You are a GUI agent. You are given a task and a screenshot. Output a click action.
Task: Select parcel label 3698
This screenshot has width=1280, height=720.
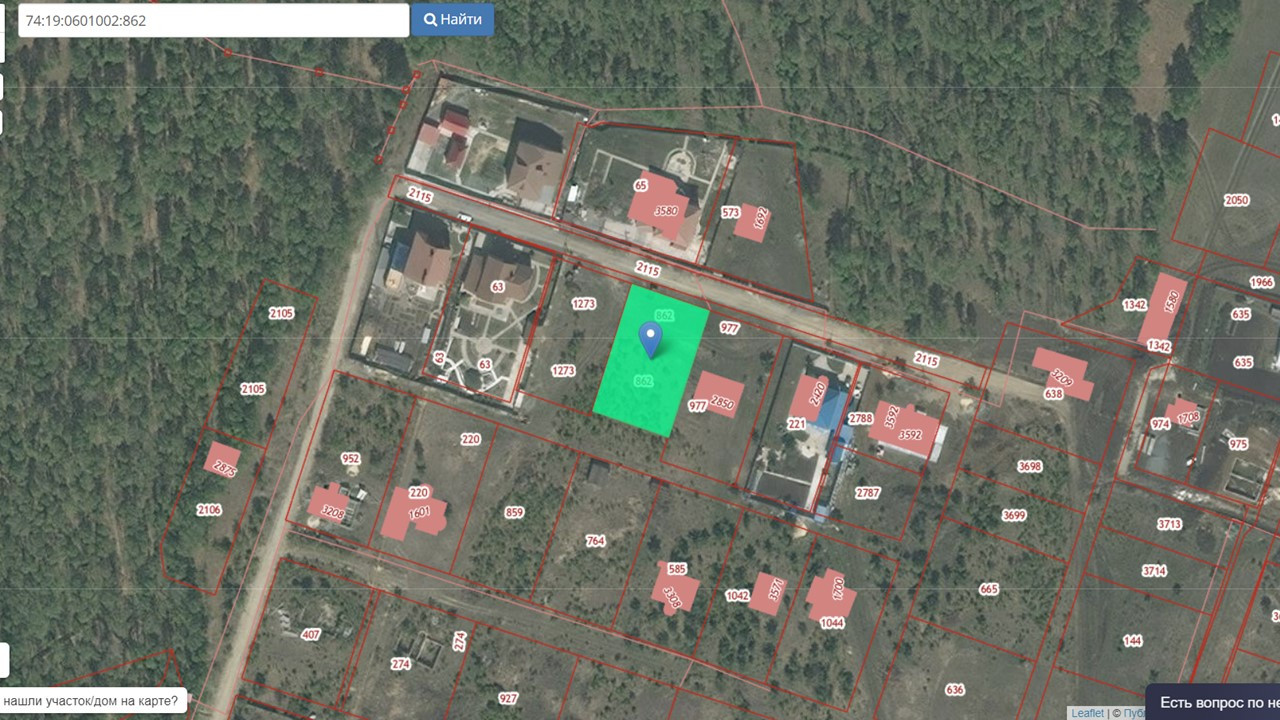tap(1029, 466)
